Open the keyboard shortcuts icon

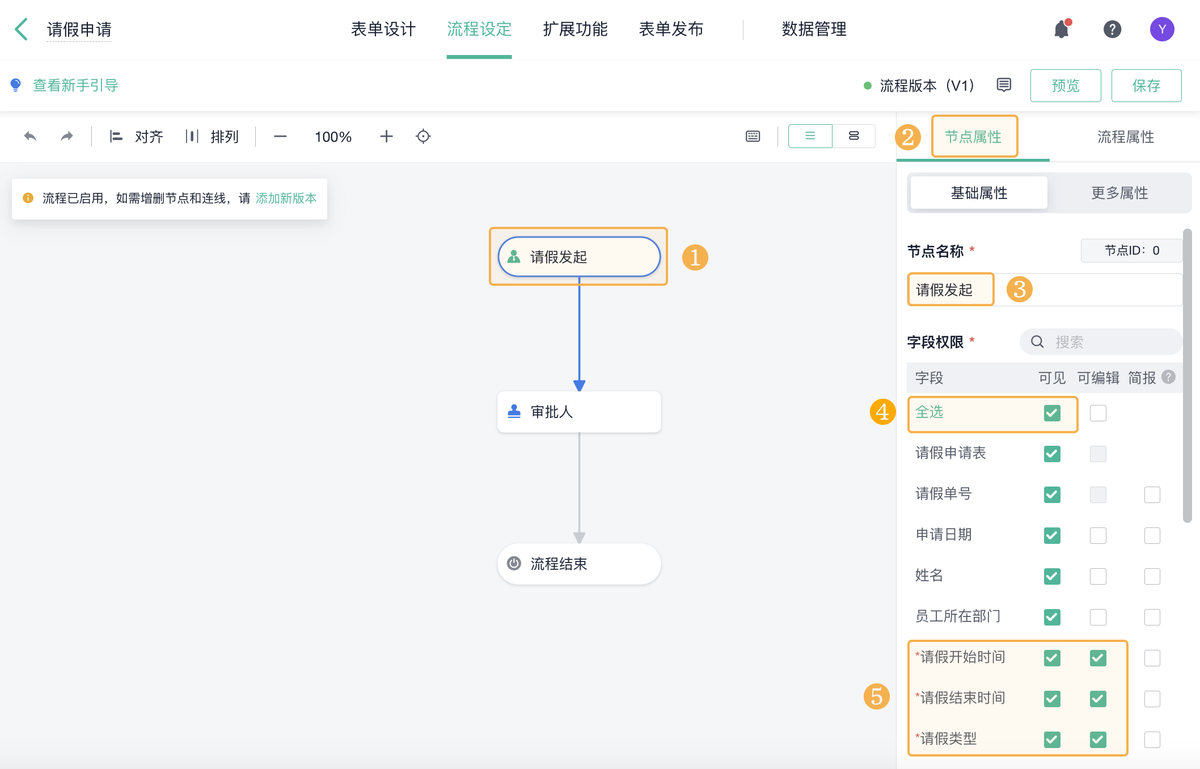point(753,136)
